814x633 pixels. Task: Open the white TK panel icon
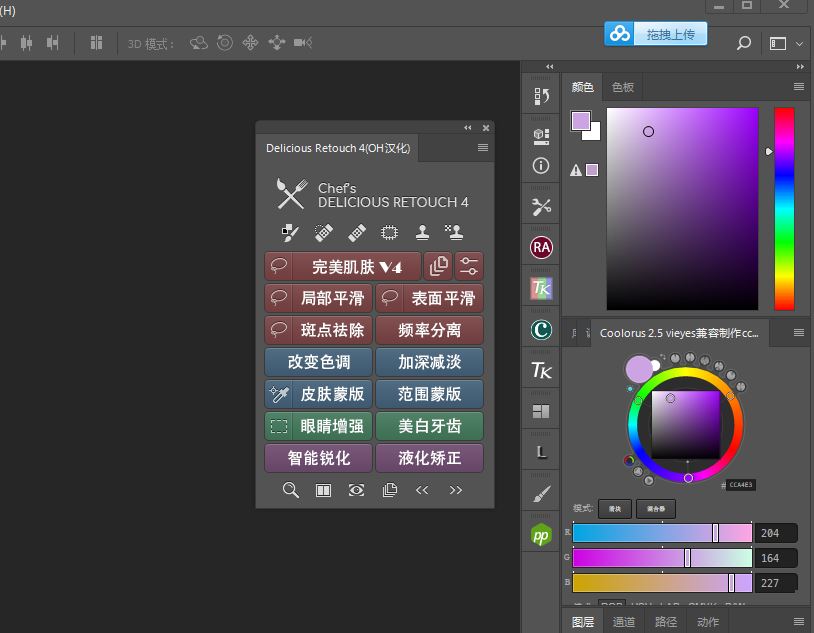pyautogui.click(x=541, y=370)
